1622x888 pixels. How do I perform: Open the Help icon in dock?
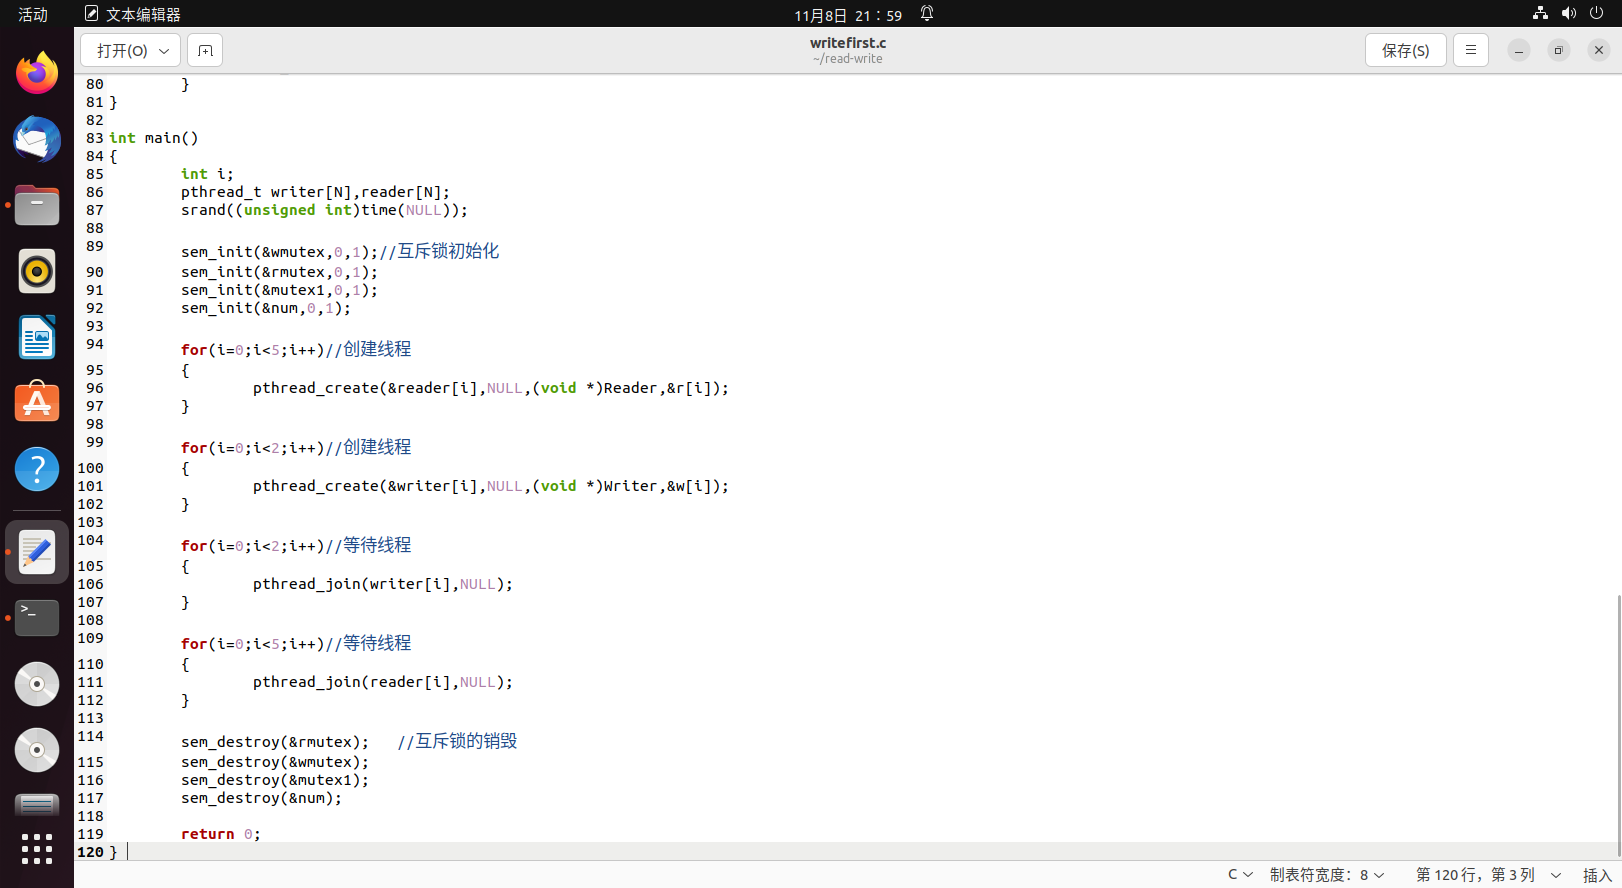click(37, 468)
